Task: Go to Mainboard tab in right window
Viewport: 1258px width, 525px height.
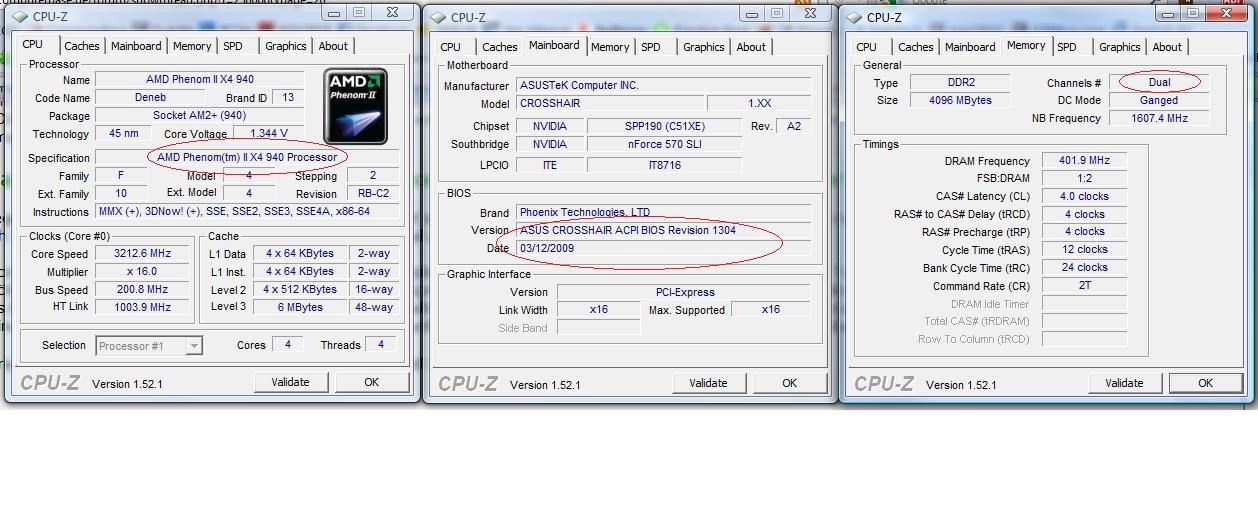Action: (x=970, y=47)
